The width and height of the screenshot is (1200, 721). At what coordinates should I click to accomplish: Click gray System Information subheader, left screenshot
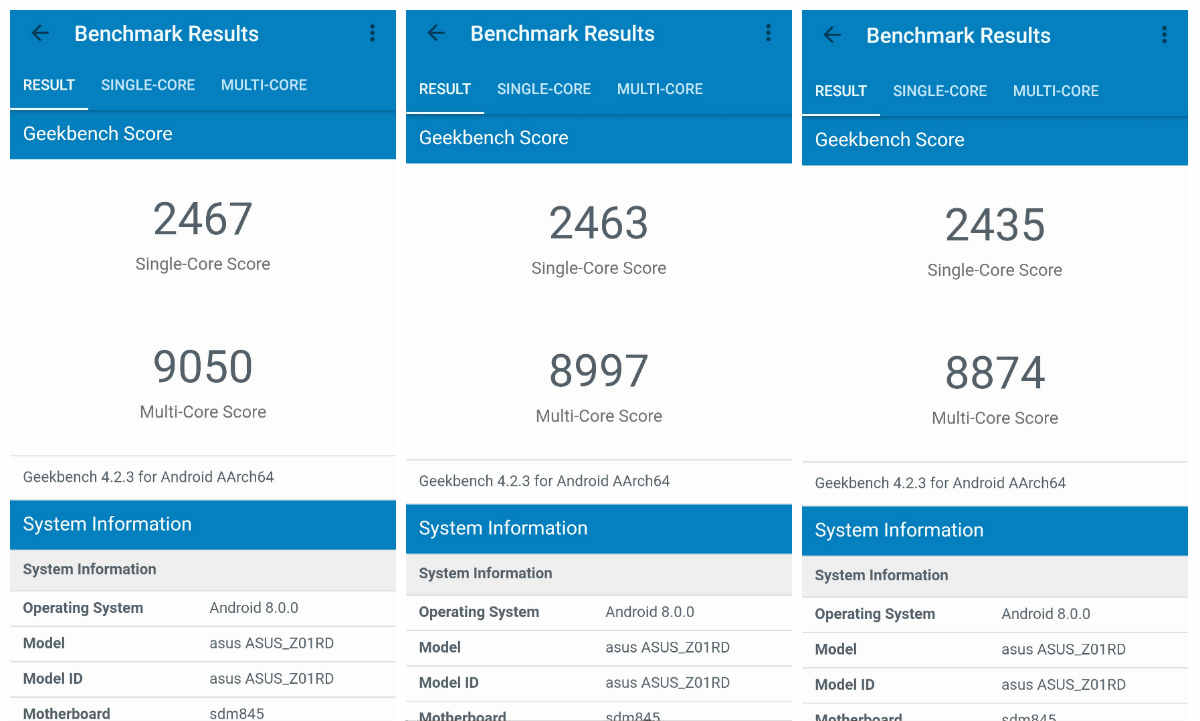tap(203, 570)
